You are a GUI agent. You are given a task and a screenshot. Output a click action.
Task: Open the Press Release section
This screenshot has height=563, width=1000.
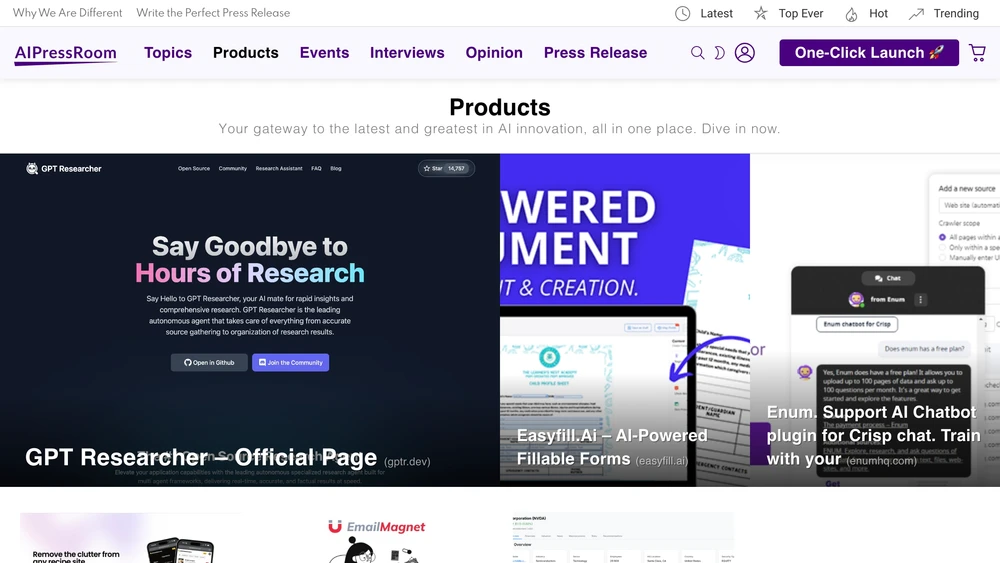[595, 53]
